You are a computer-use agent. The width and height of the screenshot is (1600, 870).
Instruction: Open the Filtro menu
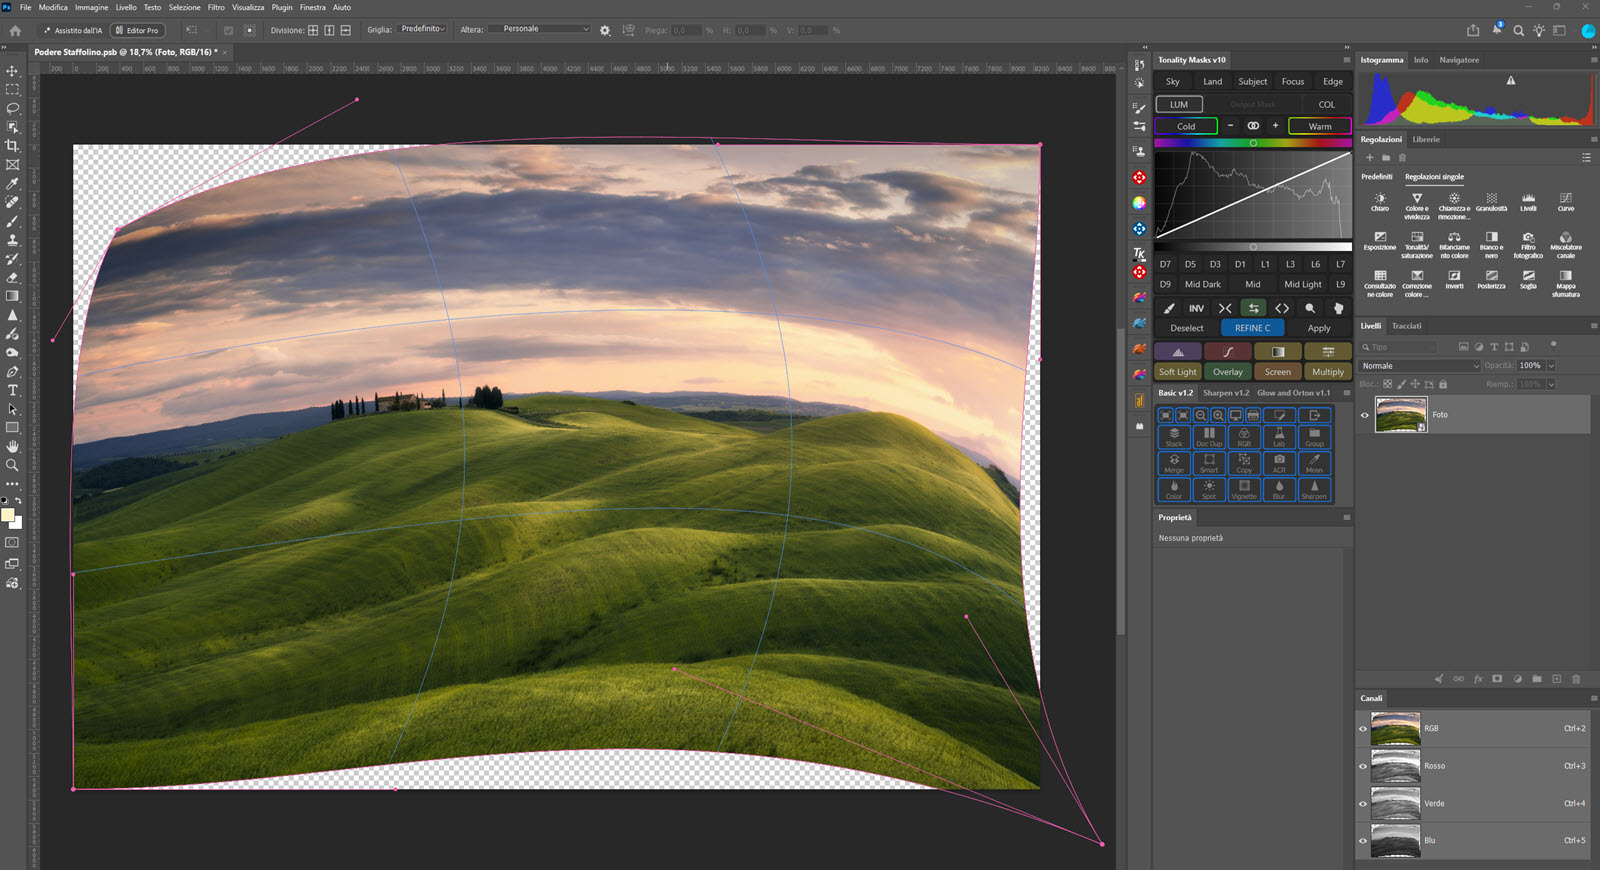pyautogui.click(x=216, y=7)
